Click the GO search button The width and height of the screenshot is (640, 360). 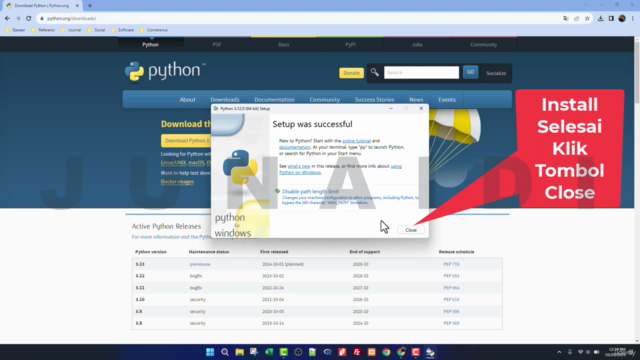pos(470,72)
